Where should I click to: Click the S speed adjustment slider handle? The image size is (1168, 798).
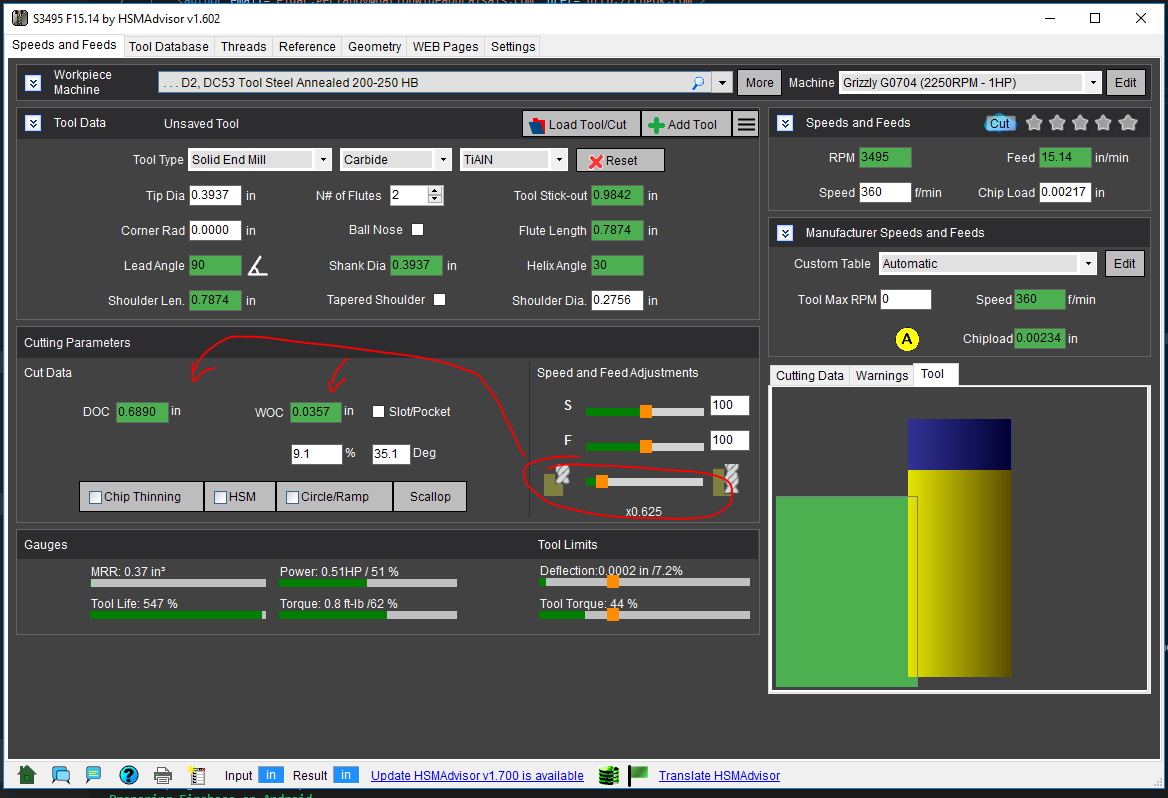(646, 411)
